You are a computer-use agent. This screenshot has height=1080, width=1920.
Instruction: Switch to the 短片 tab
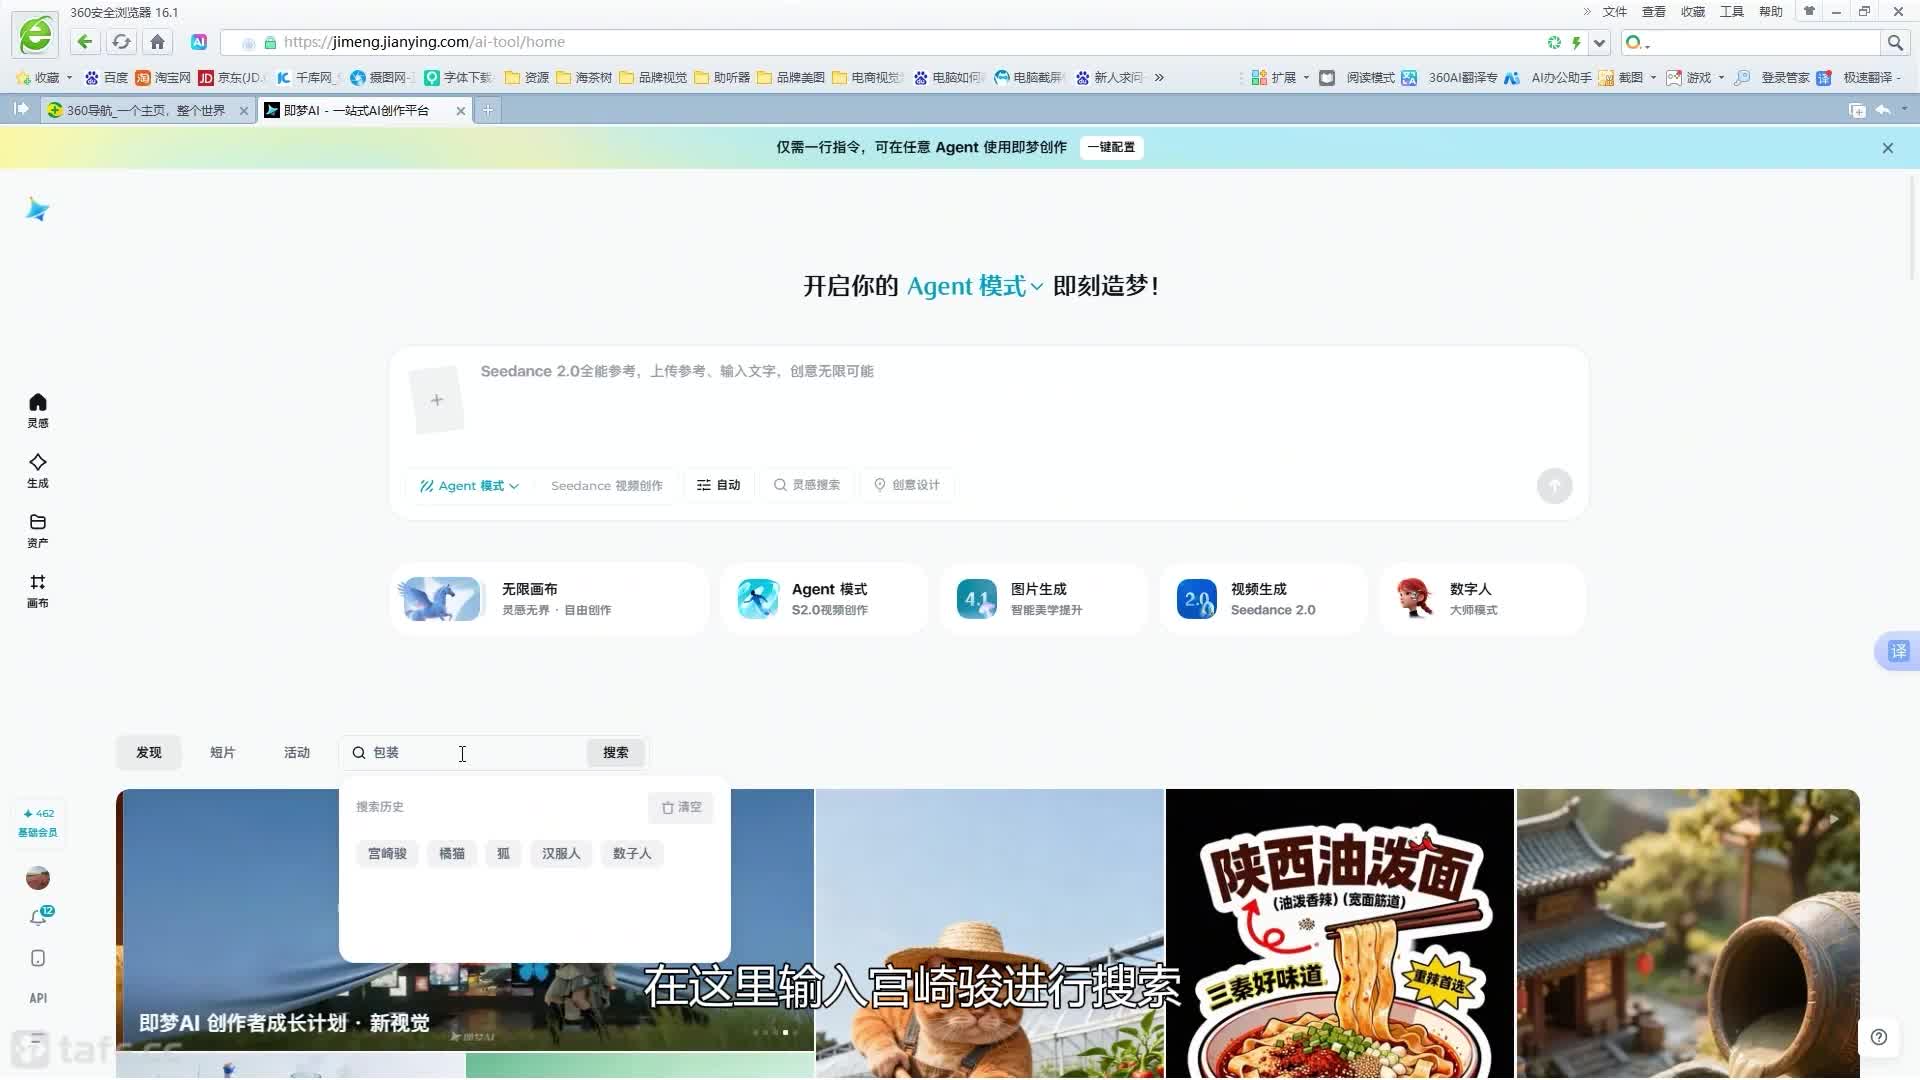pyautogui.click(x=222, y=753)
